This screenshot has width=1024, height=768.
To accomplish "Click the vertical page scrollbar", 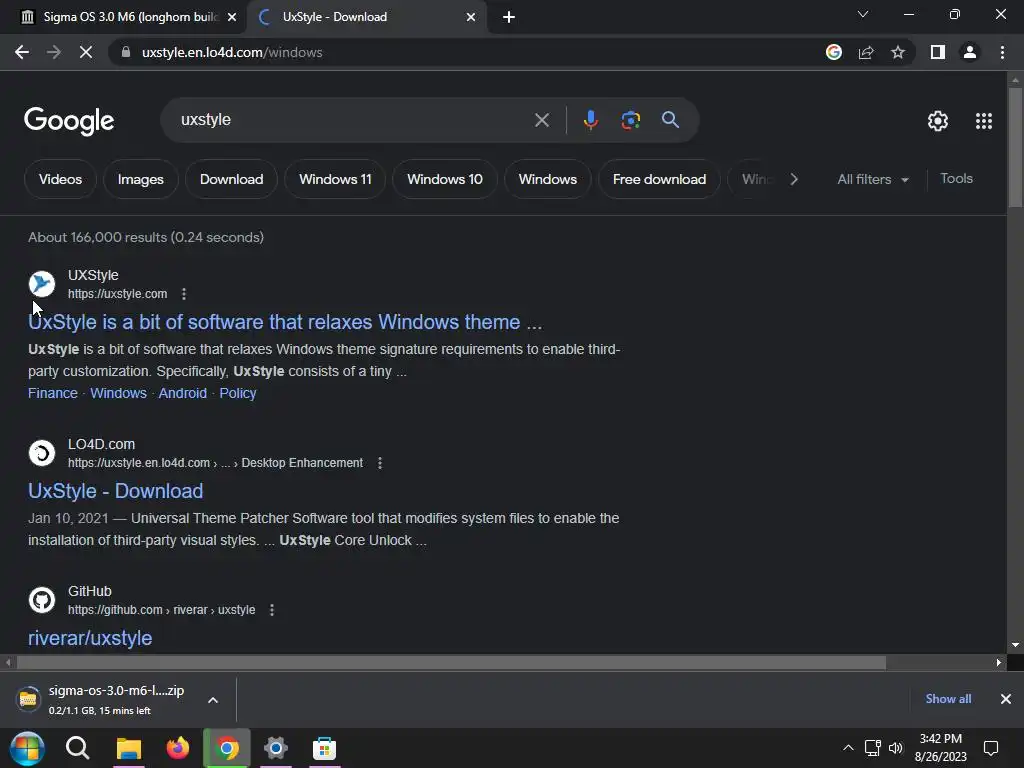I will pyautogui.click(x=1015, y=148).
